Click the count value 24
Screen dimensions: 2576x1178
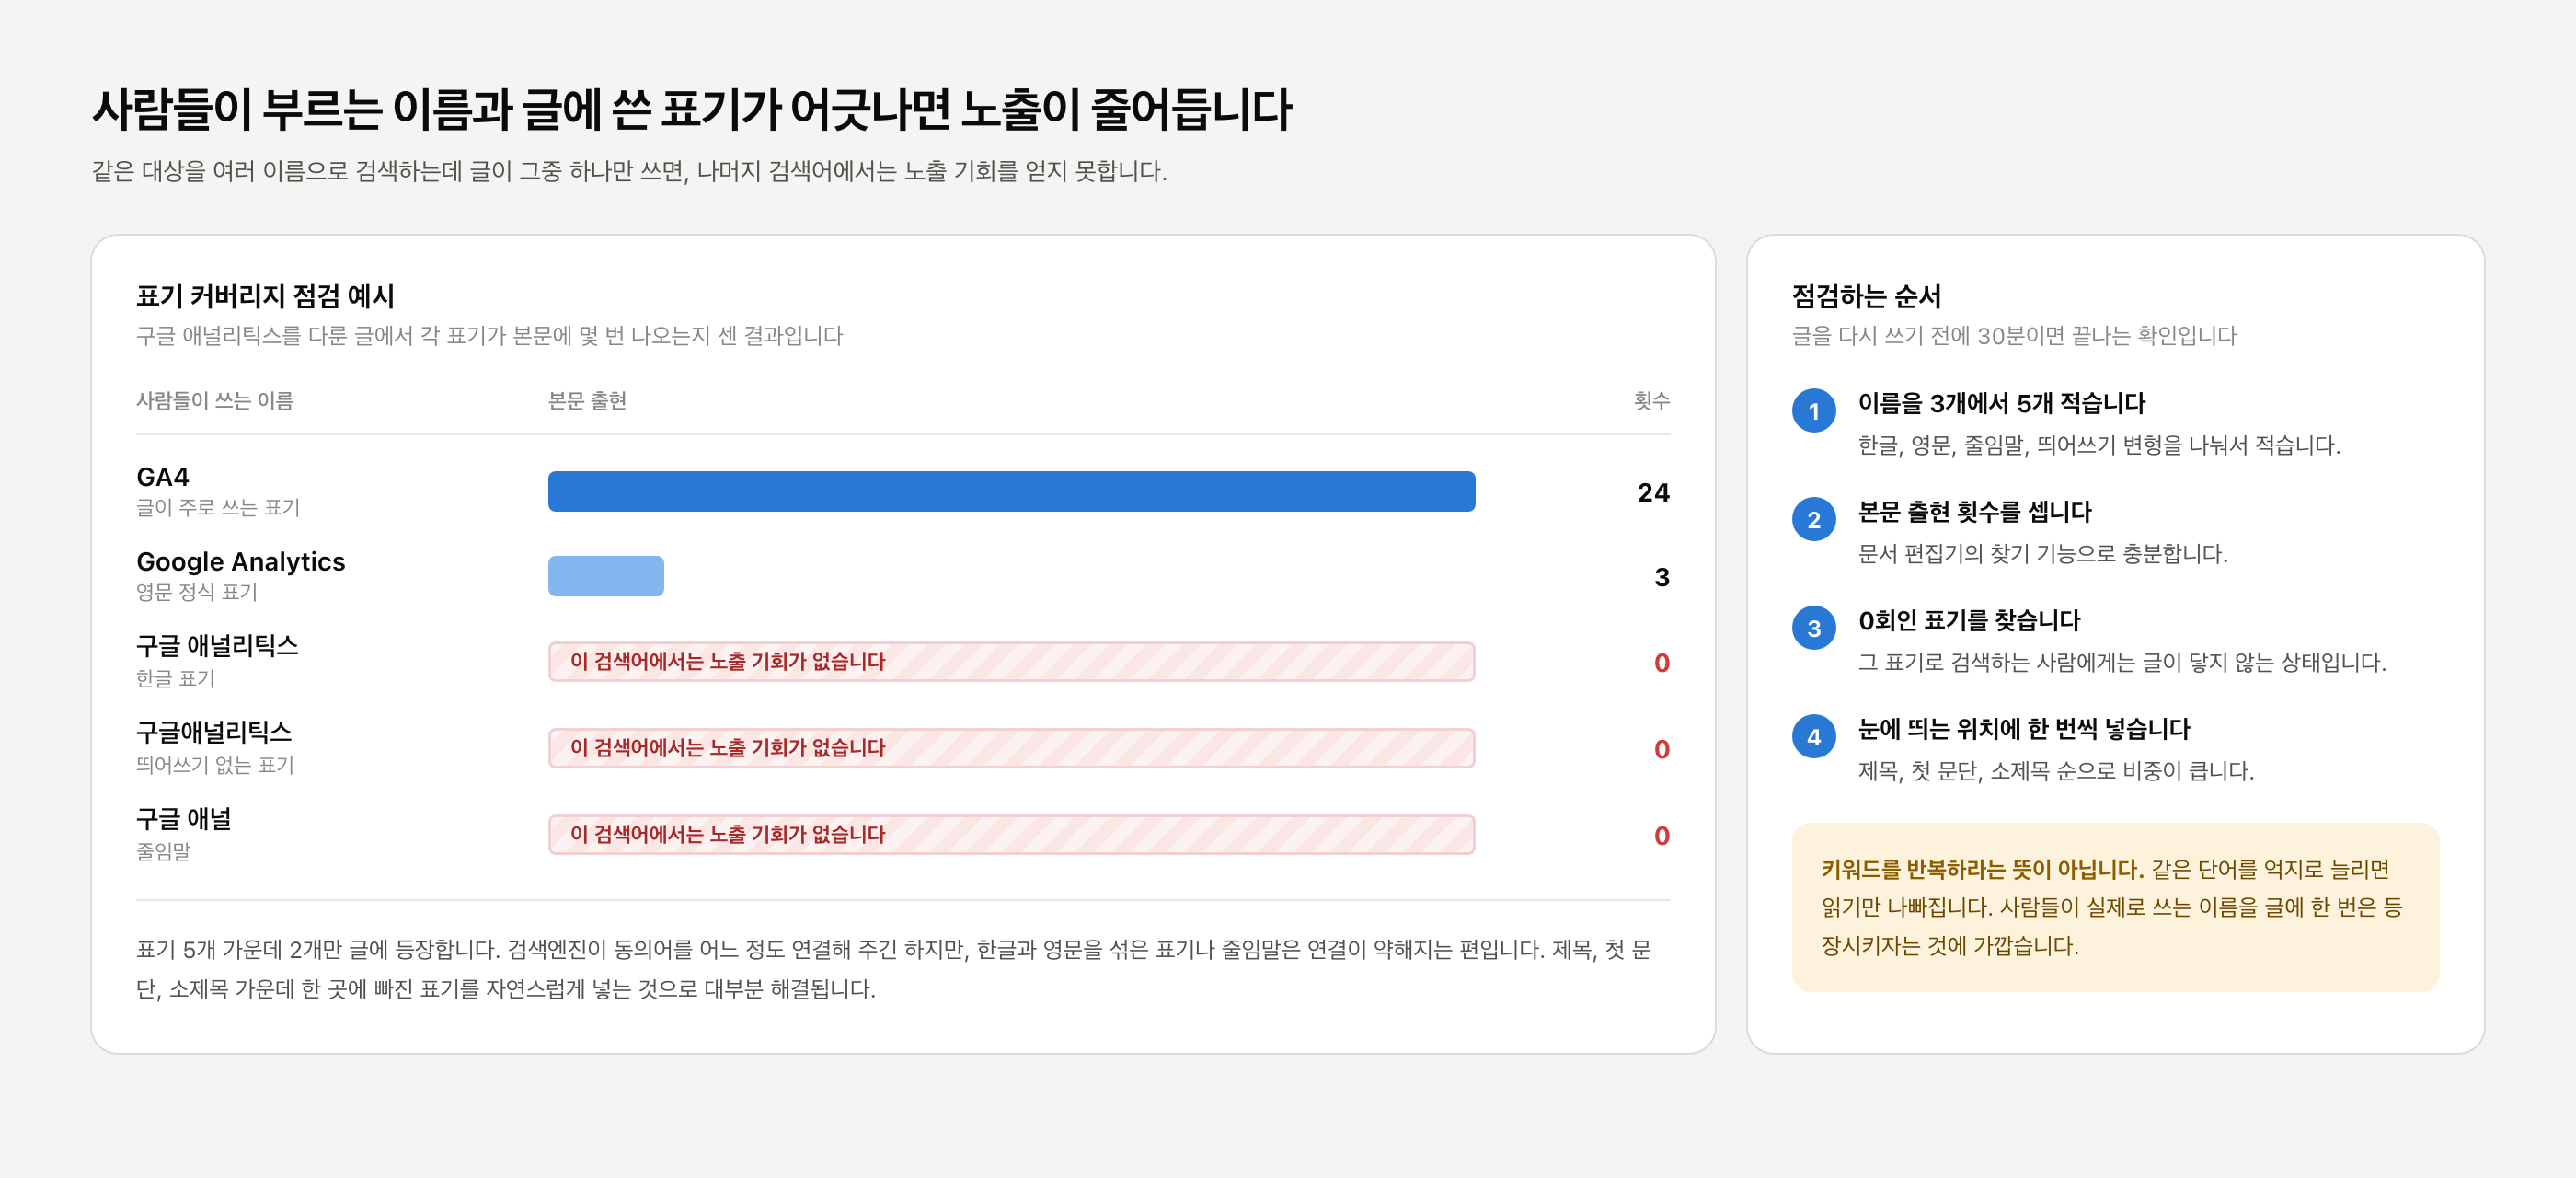(x=1653, y=492)
